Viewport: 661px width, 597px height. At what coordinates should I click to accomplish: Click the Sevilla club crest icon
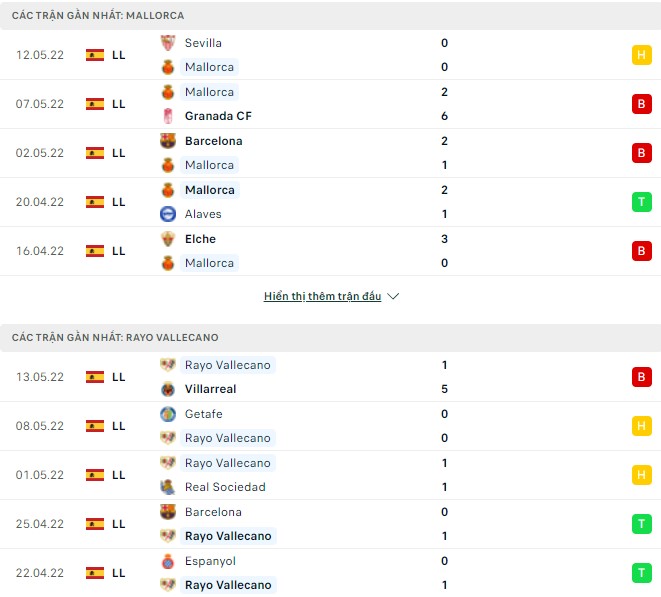click(x=168, y=43)
